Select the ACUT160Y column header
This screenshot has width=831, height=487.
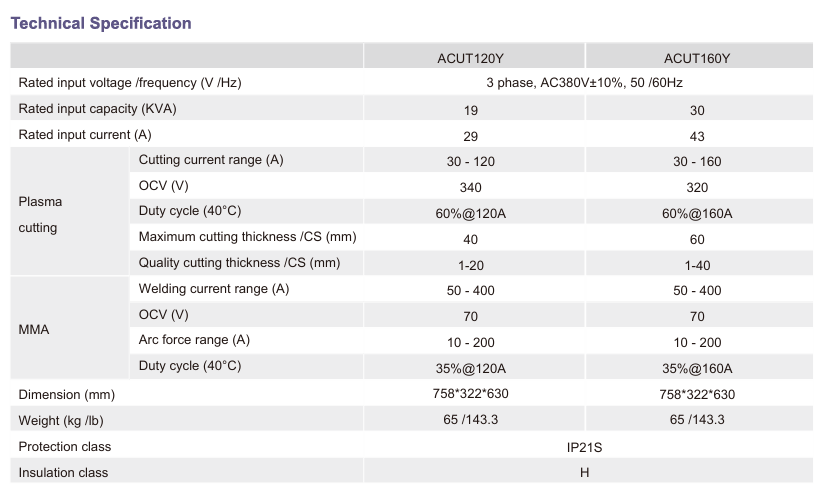697,57
